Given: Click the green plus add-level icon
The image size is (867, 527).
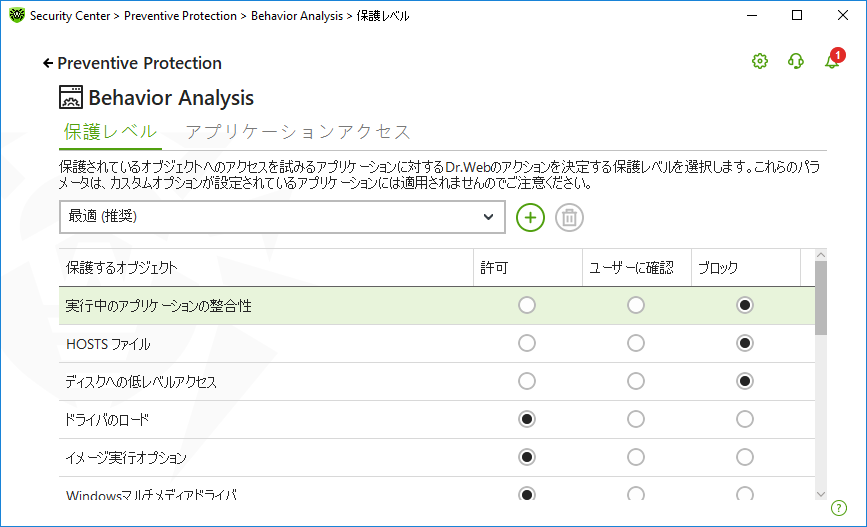Looking at the screenshot, I should click(530, 217).
